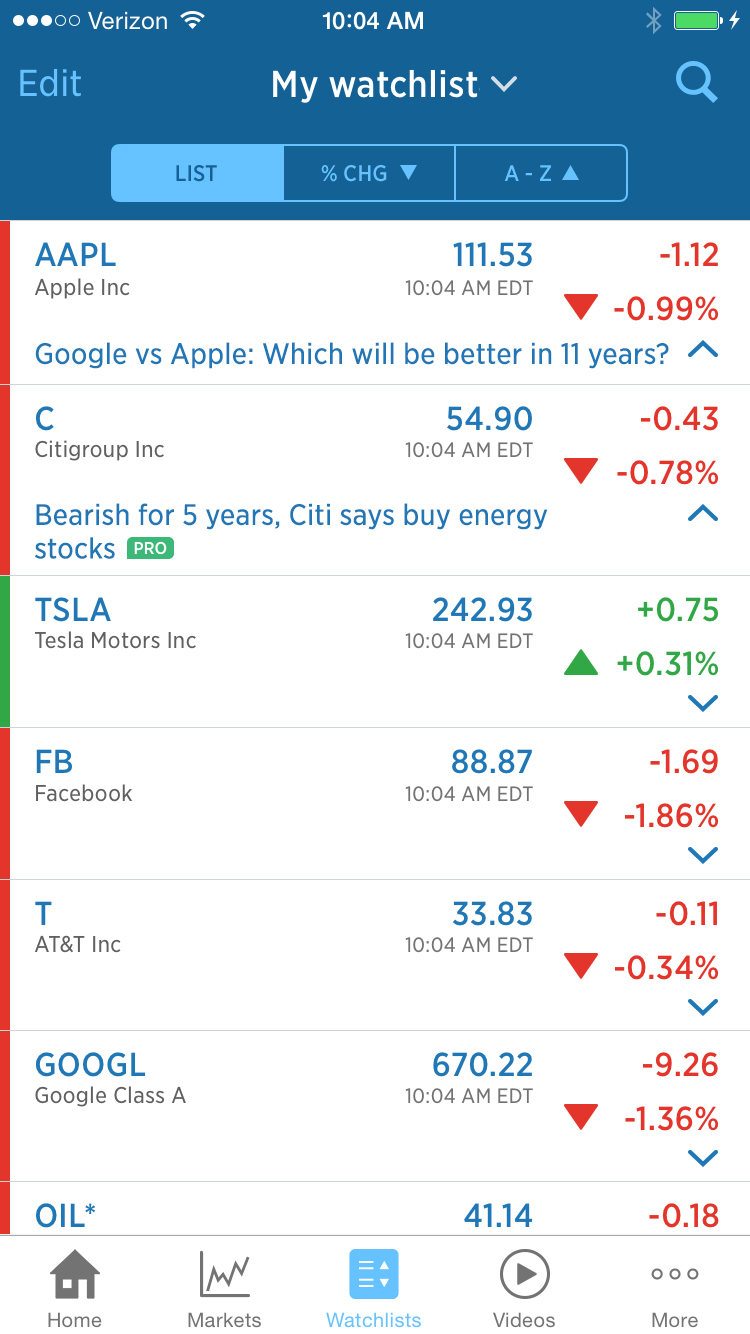Open the Videos play icon
Viewport: 750px width, 1334px height.
click(524, 1275)
